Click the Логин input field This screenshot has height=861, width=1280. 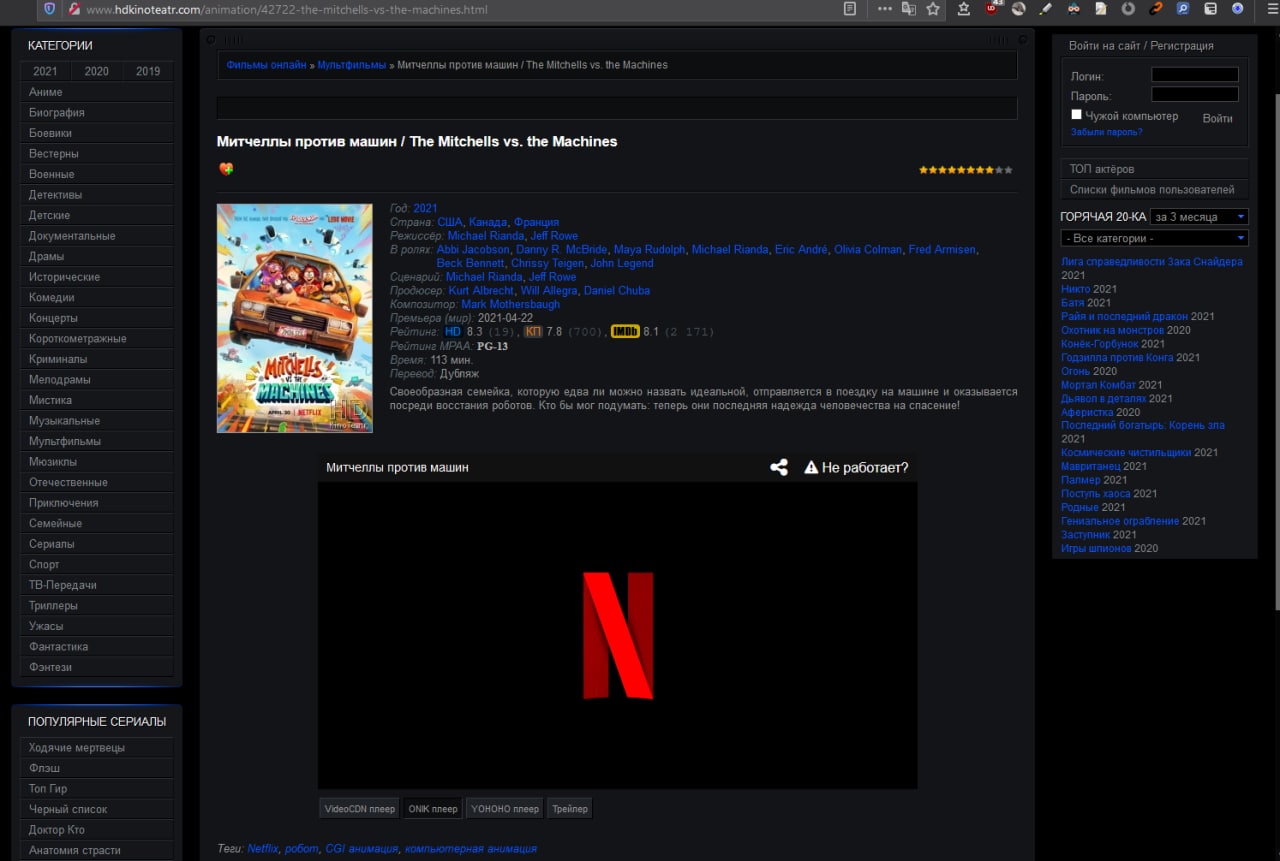pos(1195,75)
